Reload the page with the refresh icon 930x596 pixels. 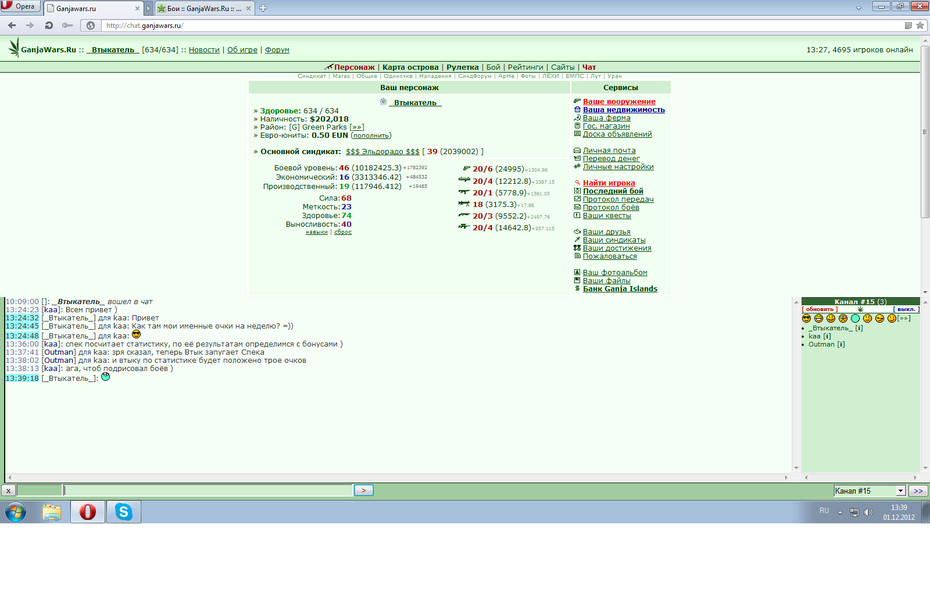[x=49, y=26]
